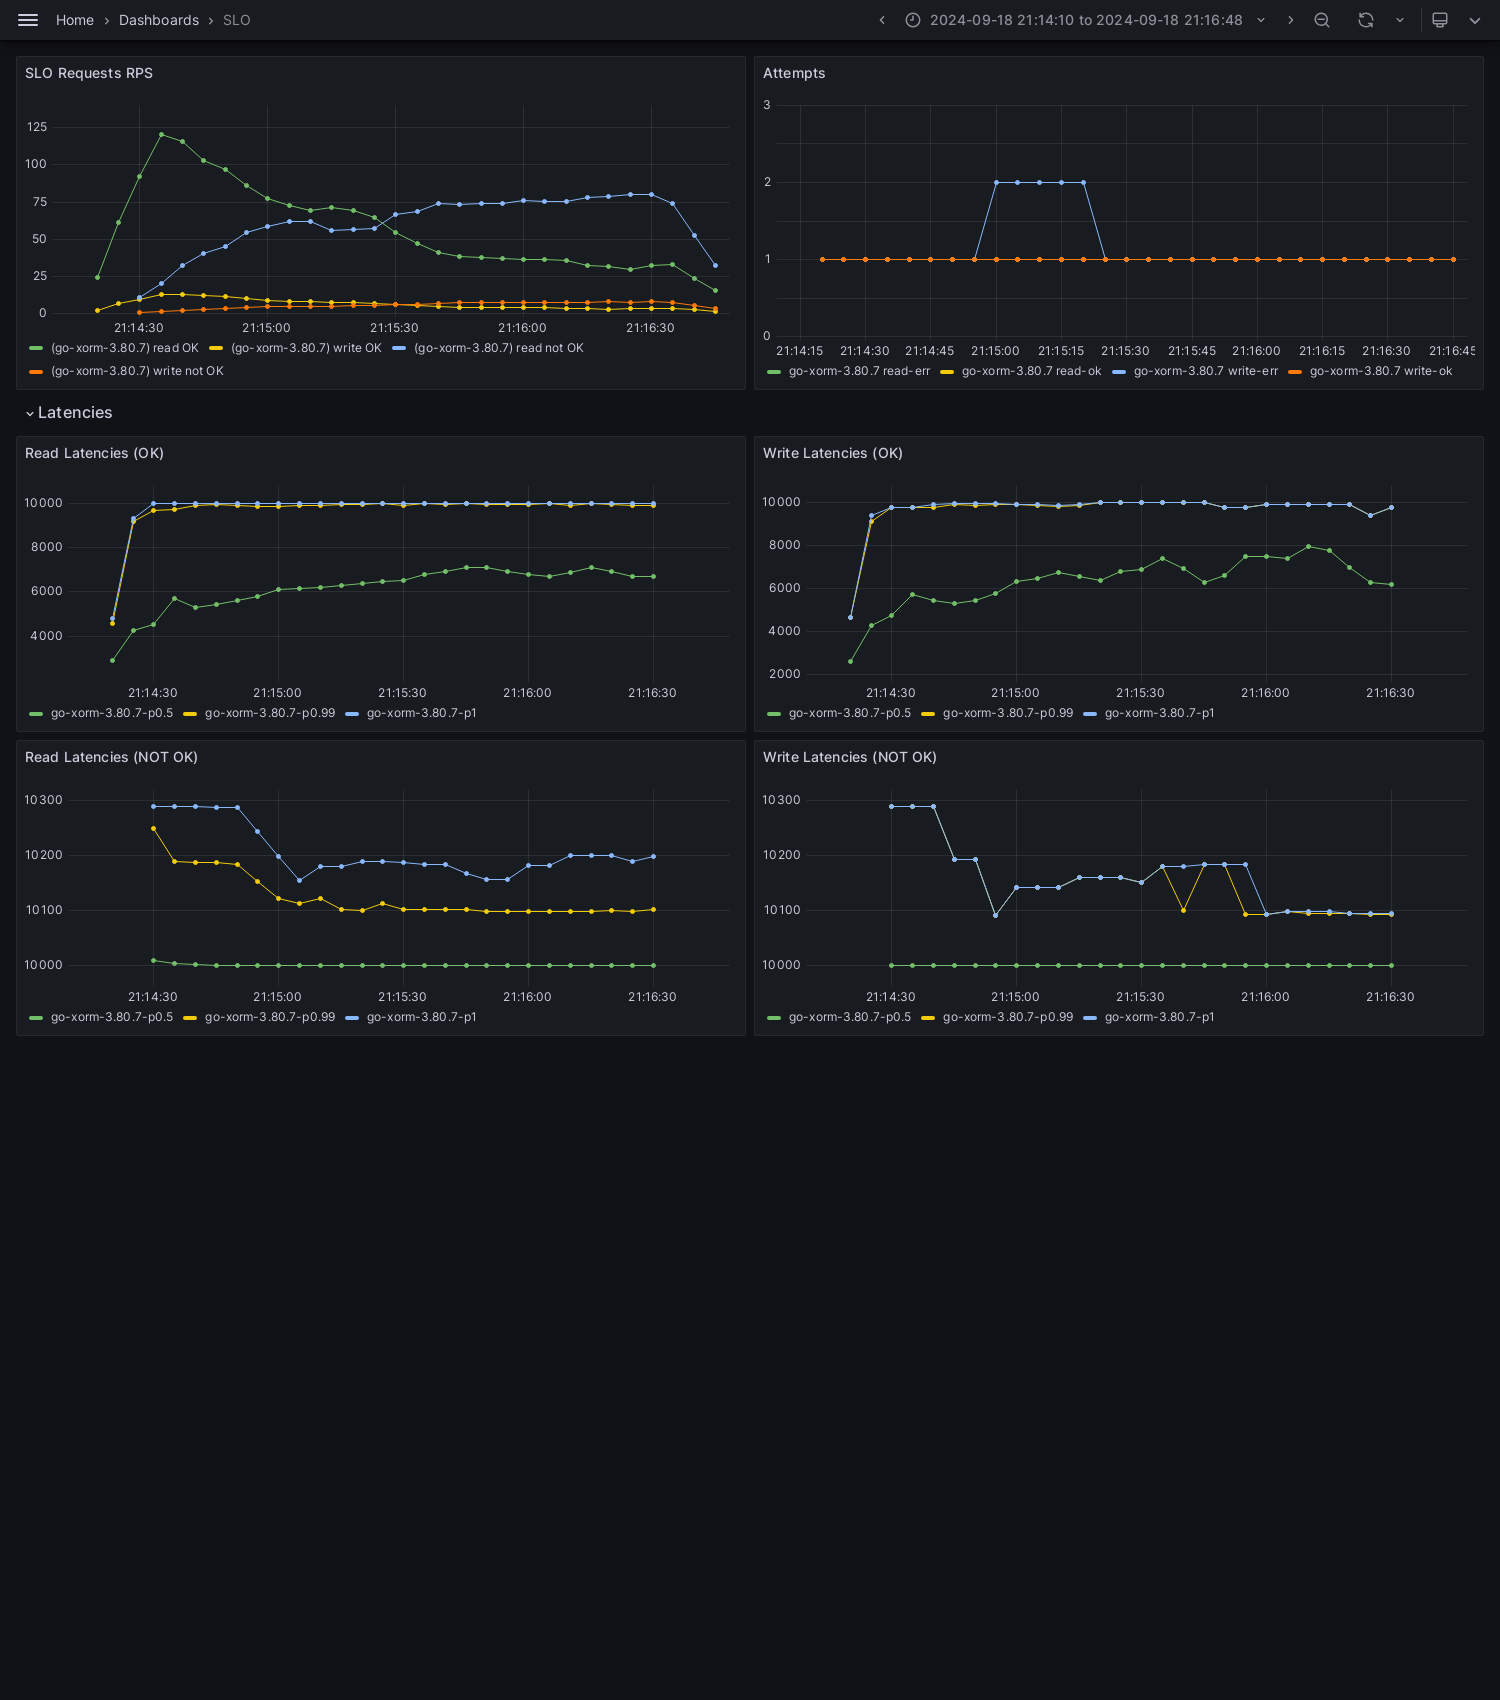Go to Home breadcrumb
The width and height of the screenshot is (1500, 1700).
pyautogui.click(x=75, y=20)
